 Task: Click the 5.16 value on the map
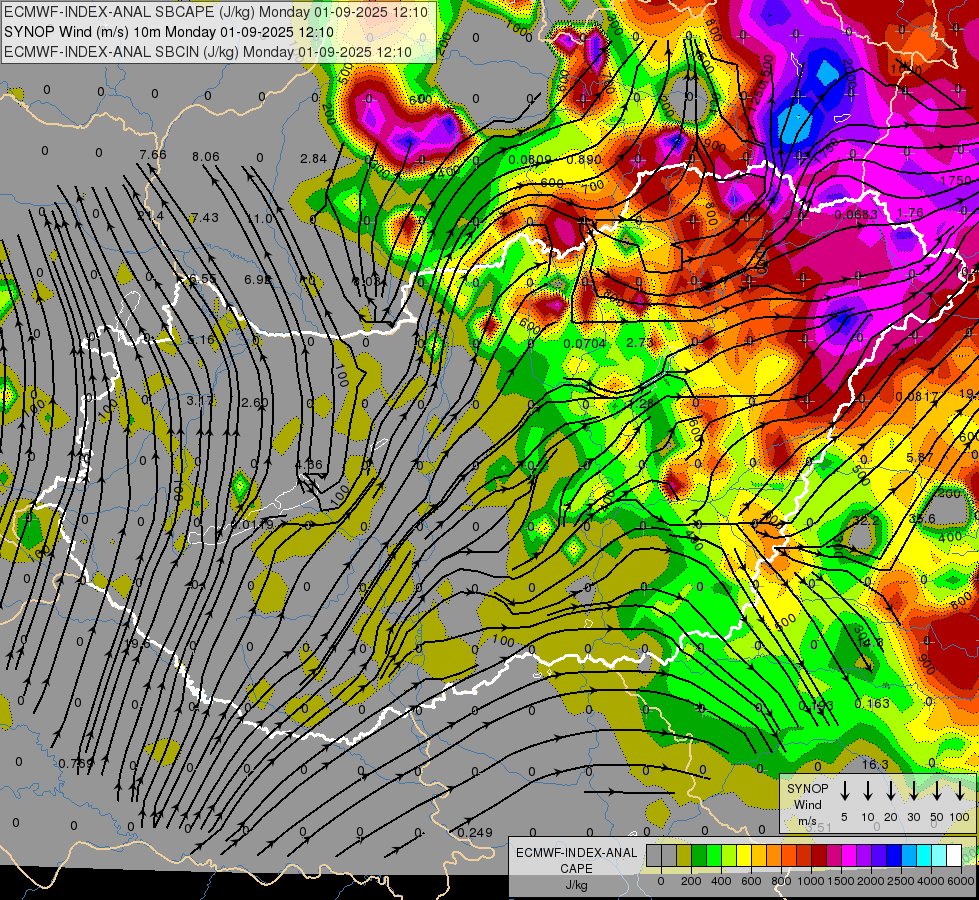201,340
